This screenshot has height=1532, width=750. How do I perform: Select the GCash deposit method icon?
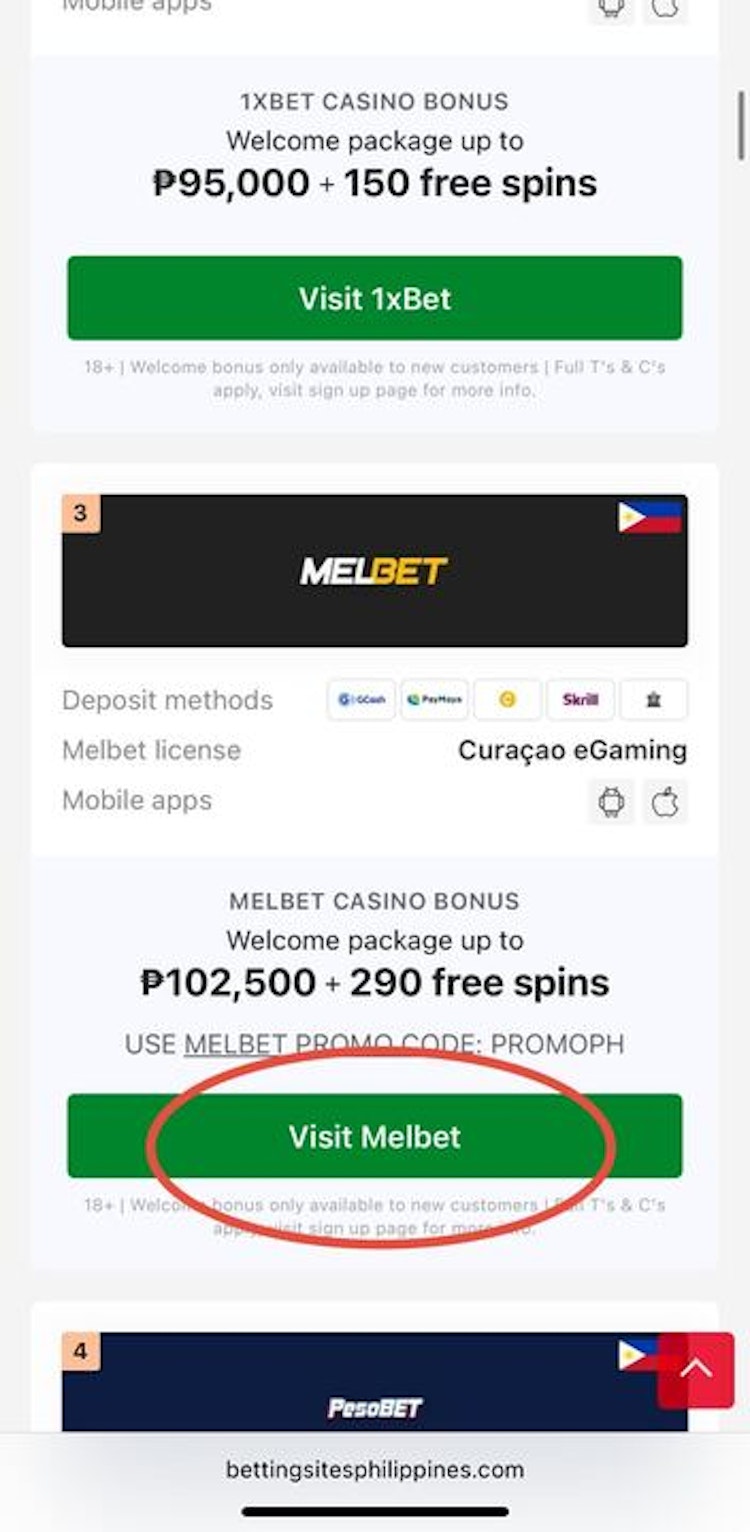tap(361, 699)
